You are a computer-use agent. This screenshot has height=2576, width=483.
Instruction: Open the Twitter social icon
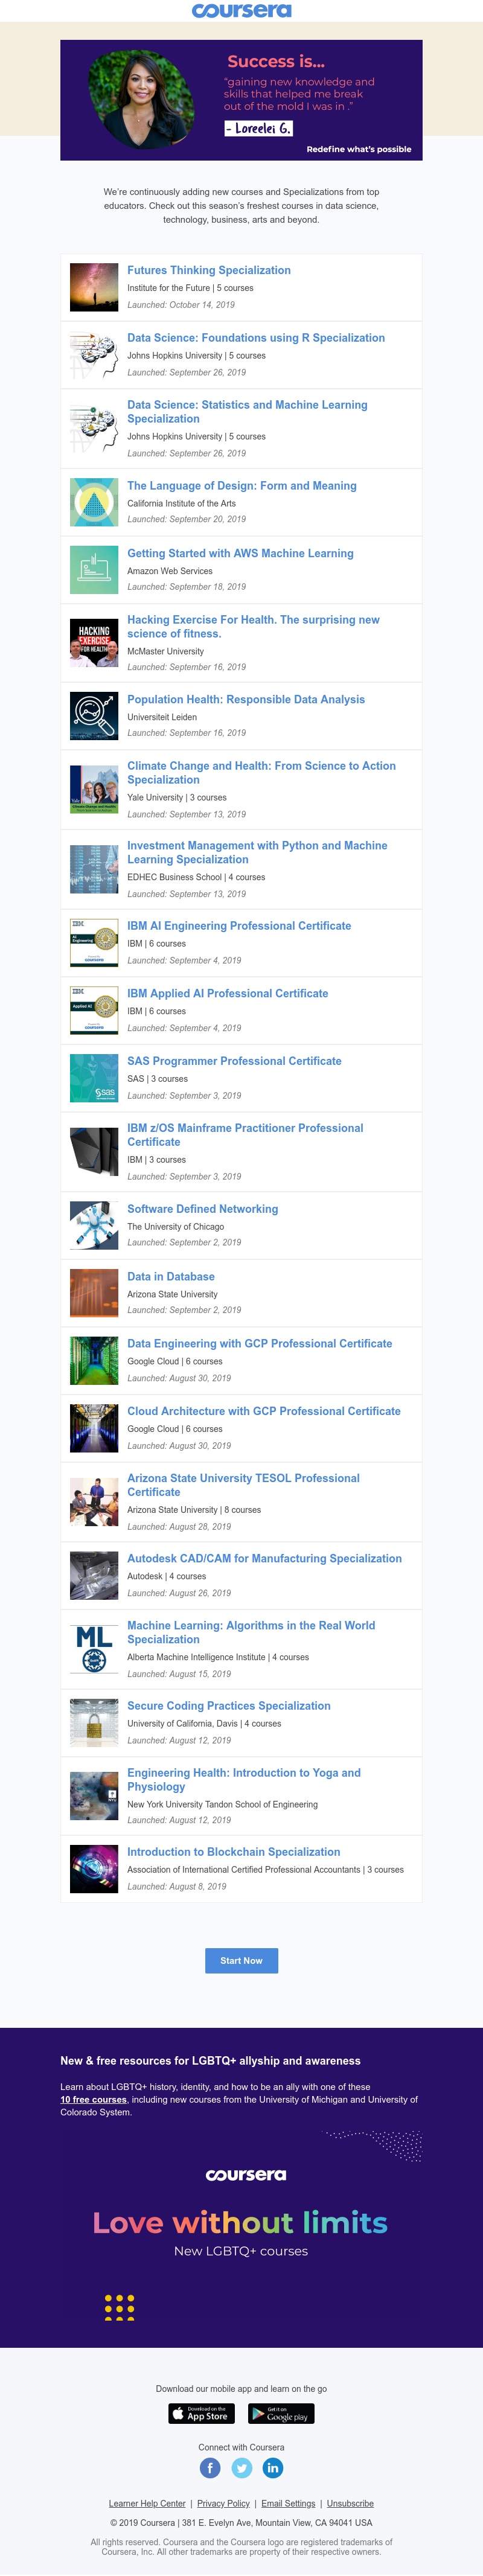241,2467
